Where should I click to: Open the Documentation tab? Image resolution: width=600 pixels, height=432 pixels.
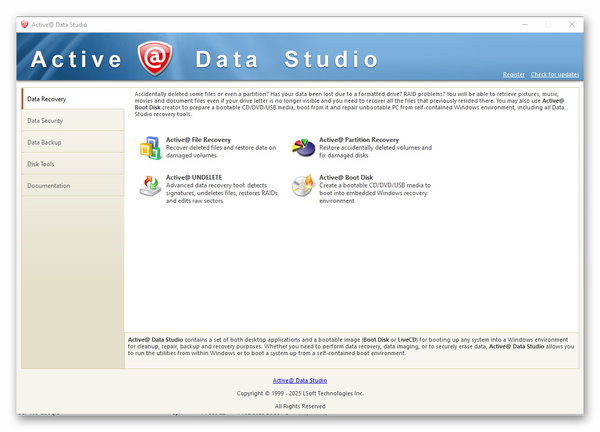pyautogui.click(x=73, y=186)
